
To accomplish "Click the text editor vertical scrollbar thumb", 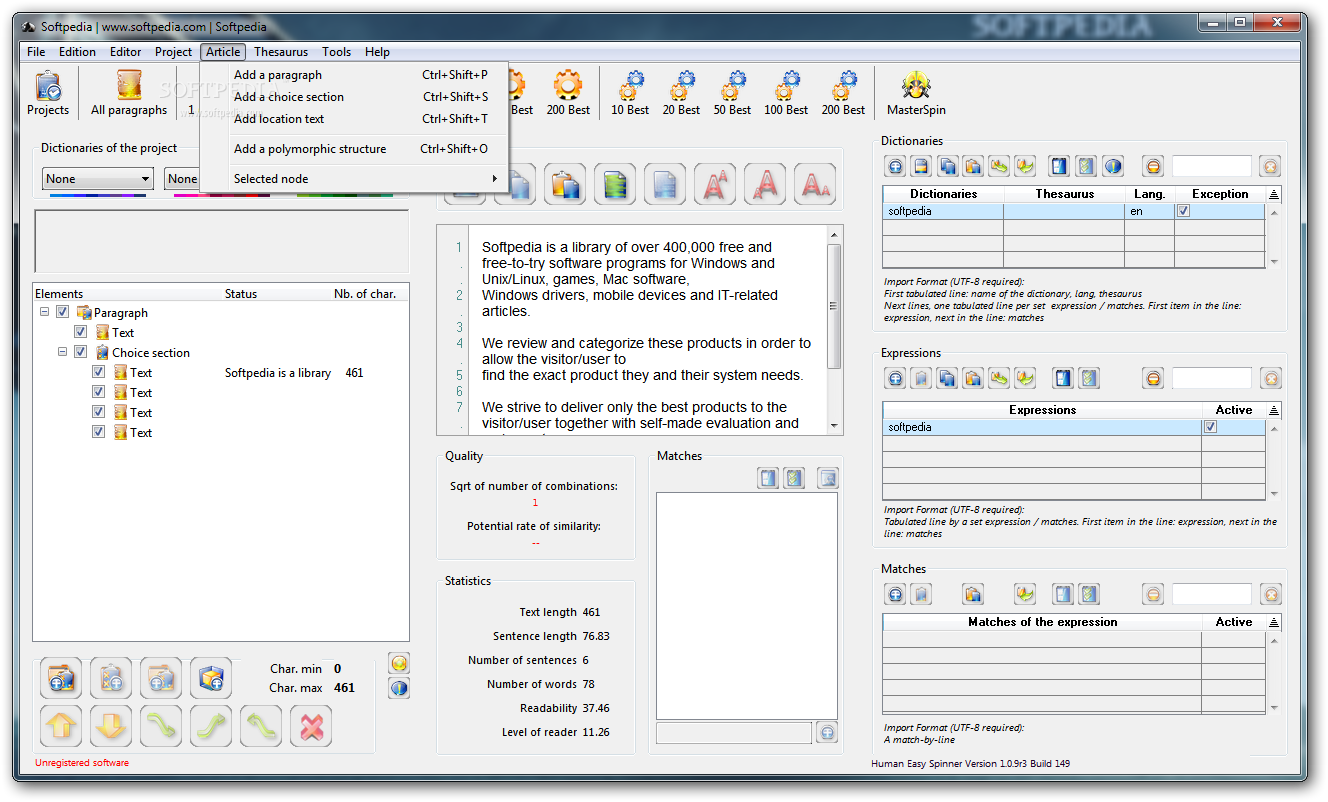I will [x=835, y=307].
